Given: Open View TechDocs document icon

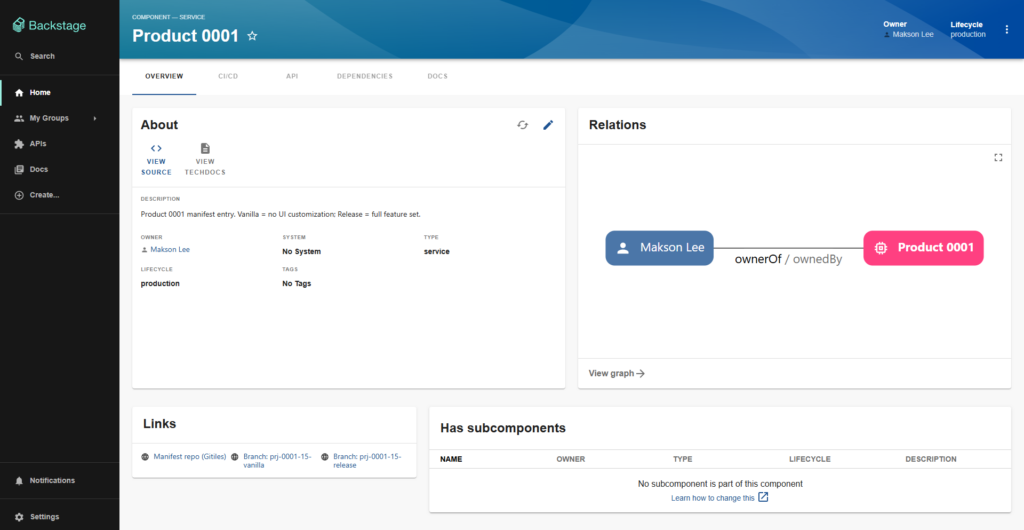Looking at the screenshot, I should pyautogui.click(x=205, y=149).
